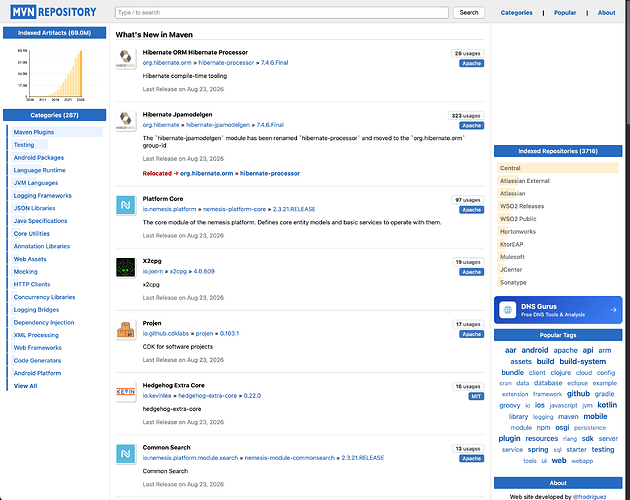This screenshot has width=630, height=500.
Task: Open the HTTP Clients category
Action: click(32, 284)
